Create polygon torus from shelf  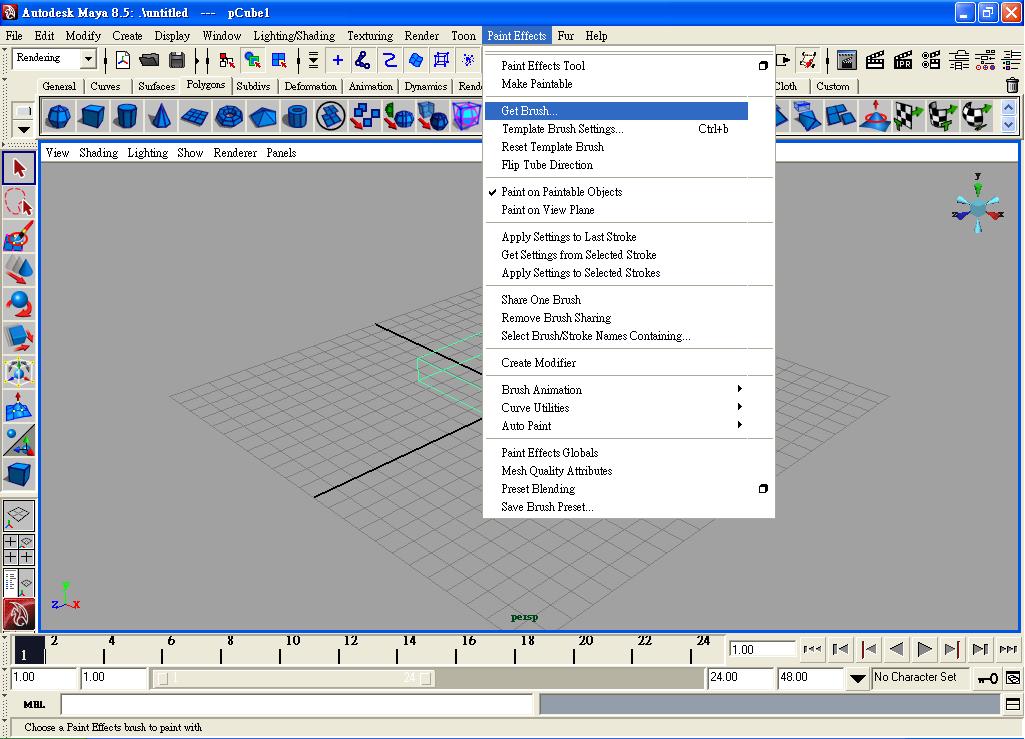[x=228, y=116]
